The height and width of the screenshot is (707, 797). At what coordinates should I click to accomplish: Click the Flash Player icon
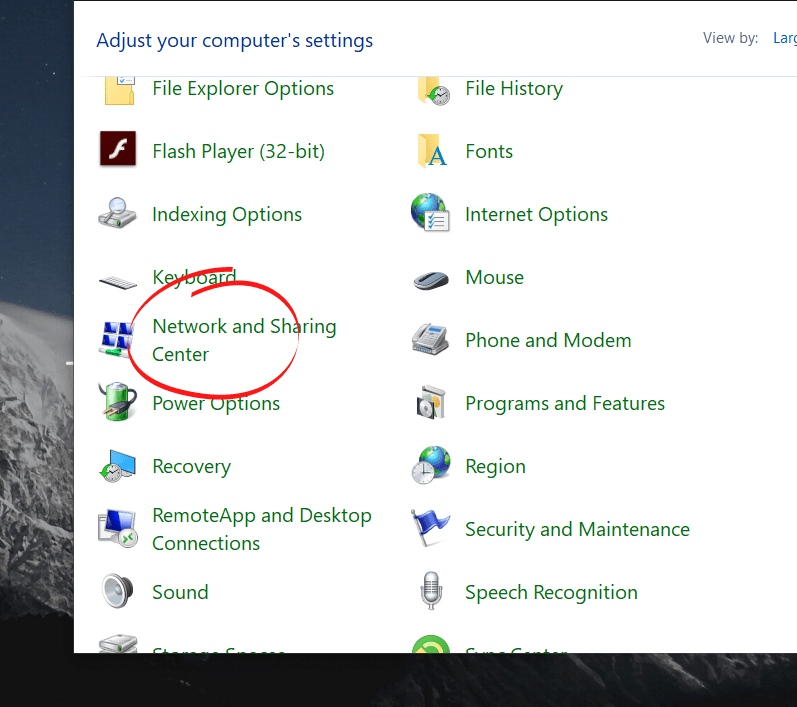click(118, 150)
